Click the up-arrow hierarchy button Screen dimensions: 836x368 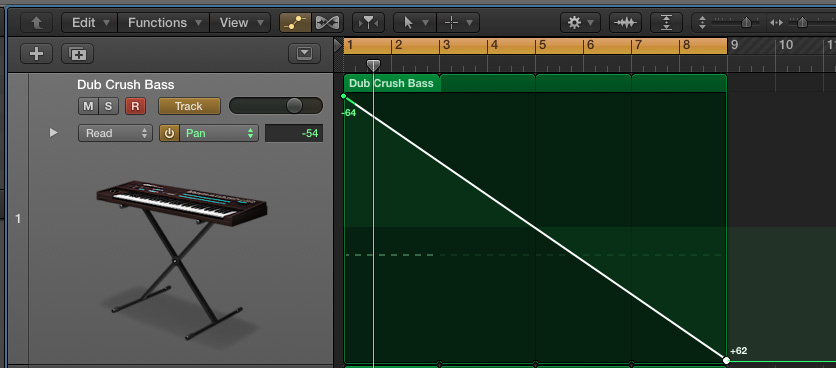[x=37, y=23]
